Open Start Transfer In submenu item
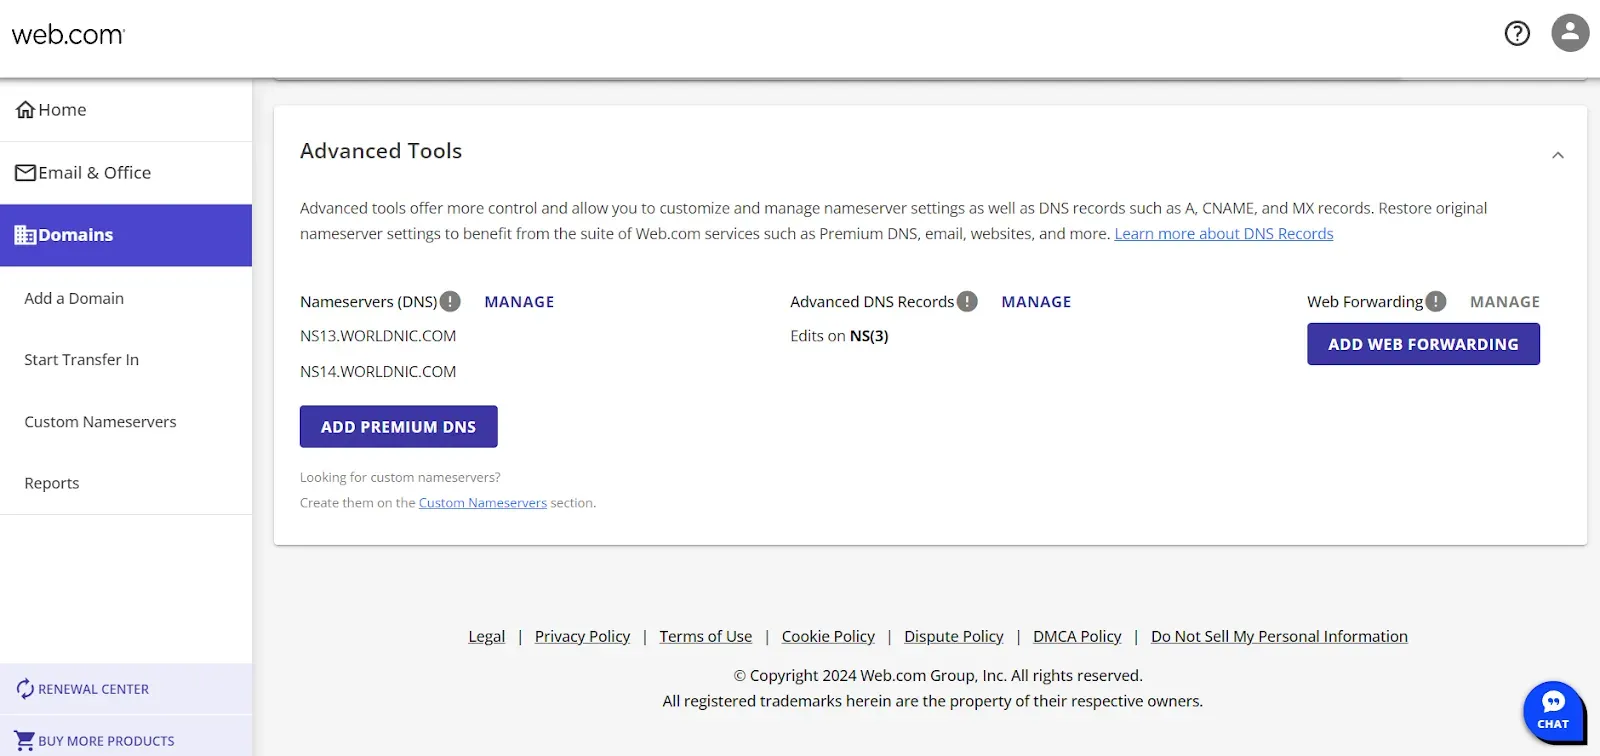The image size is (1600, 756). point(82,360)
